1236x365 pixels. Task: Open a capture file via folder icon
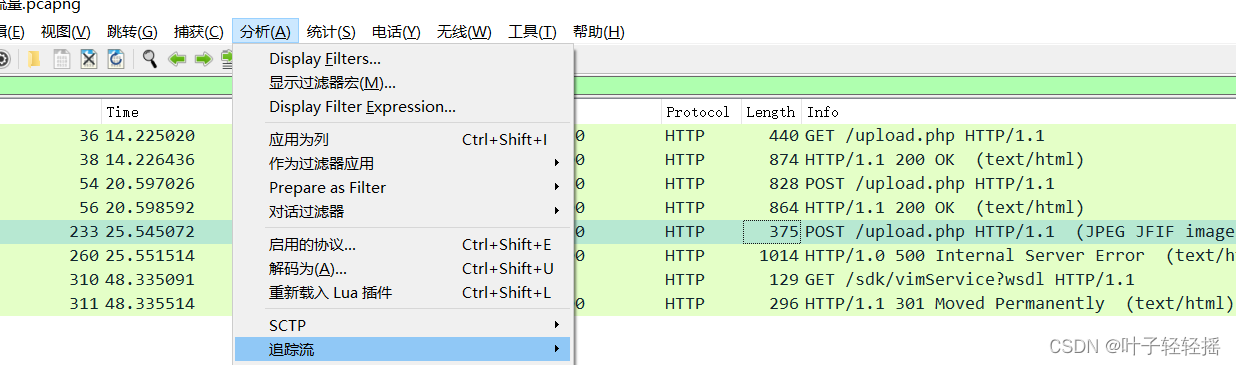34,59
